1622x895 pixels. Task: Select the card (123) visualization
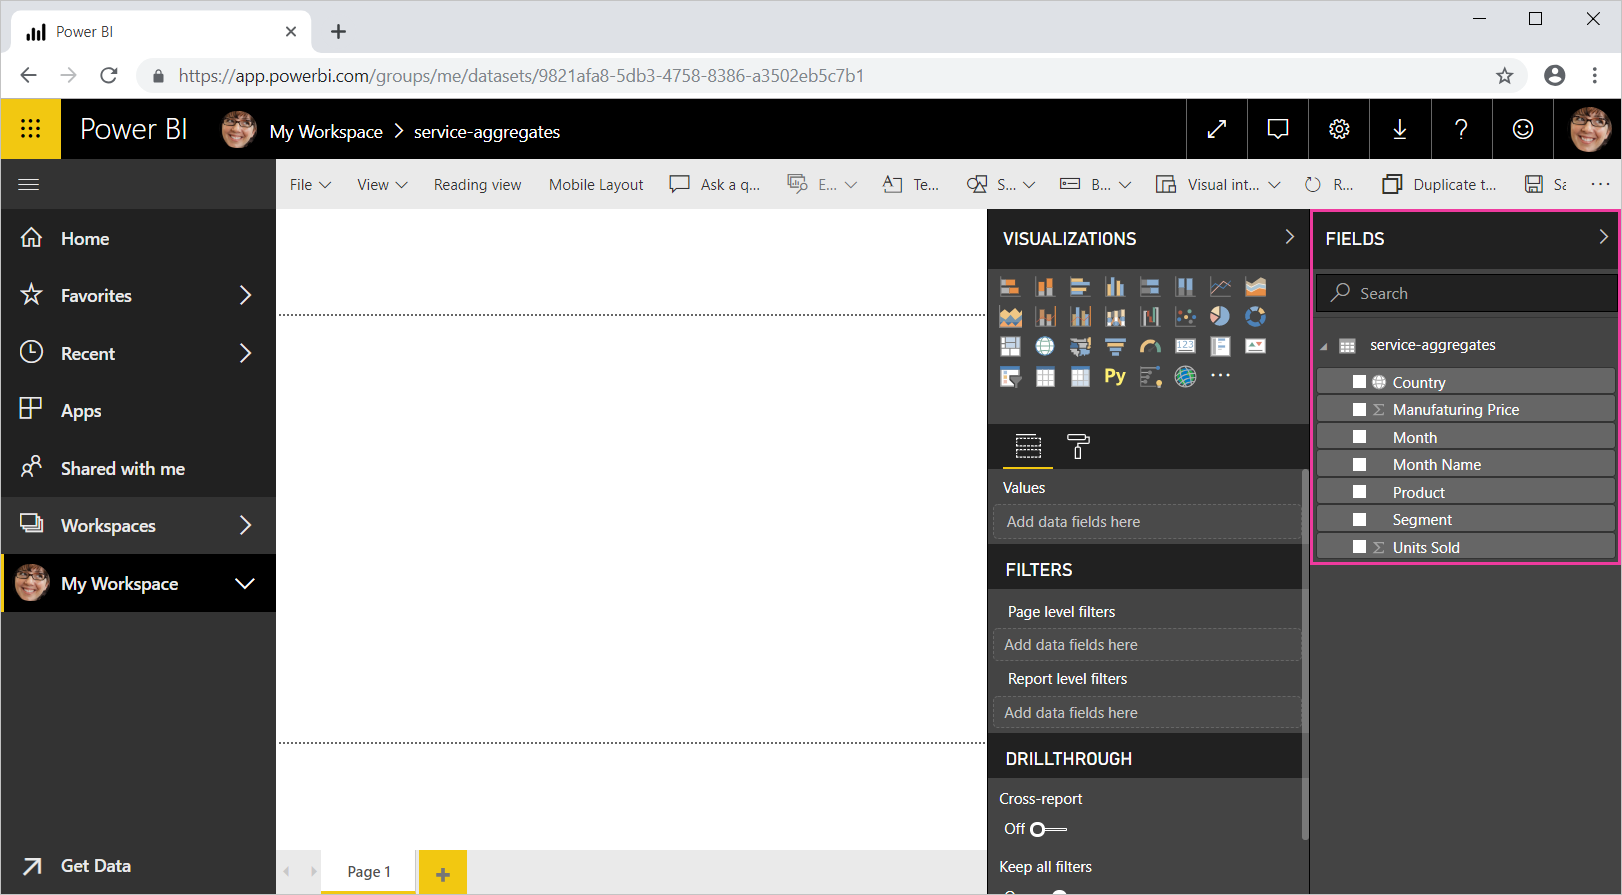click(1185, 346)
